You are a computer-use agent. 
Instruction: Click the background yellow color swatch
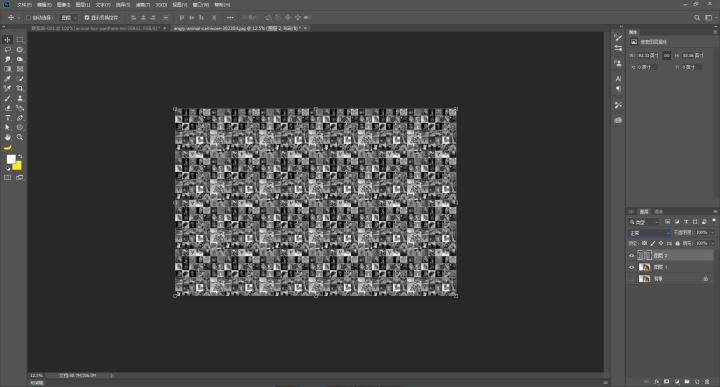tap(17, 165)
